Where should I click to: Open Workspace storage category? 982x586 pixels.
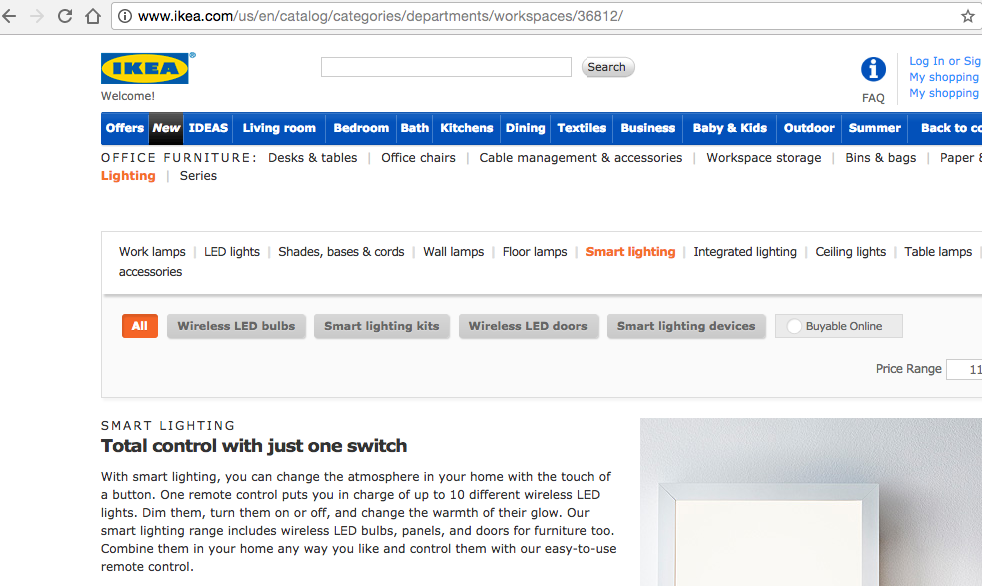(x=763, y=158)
